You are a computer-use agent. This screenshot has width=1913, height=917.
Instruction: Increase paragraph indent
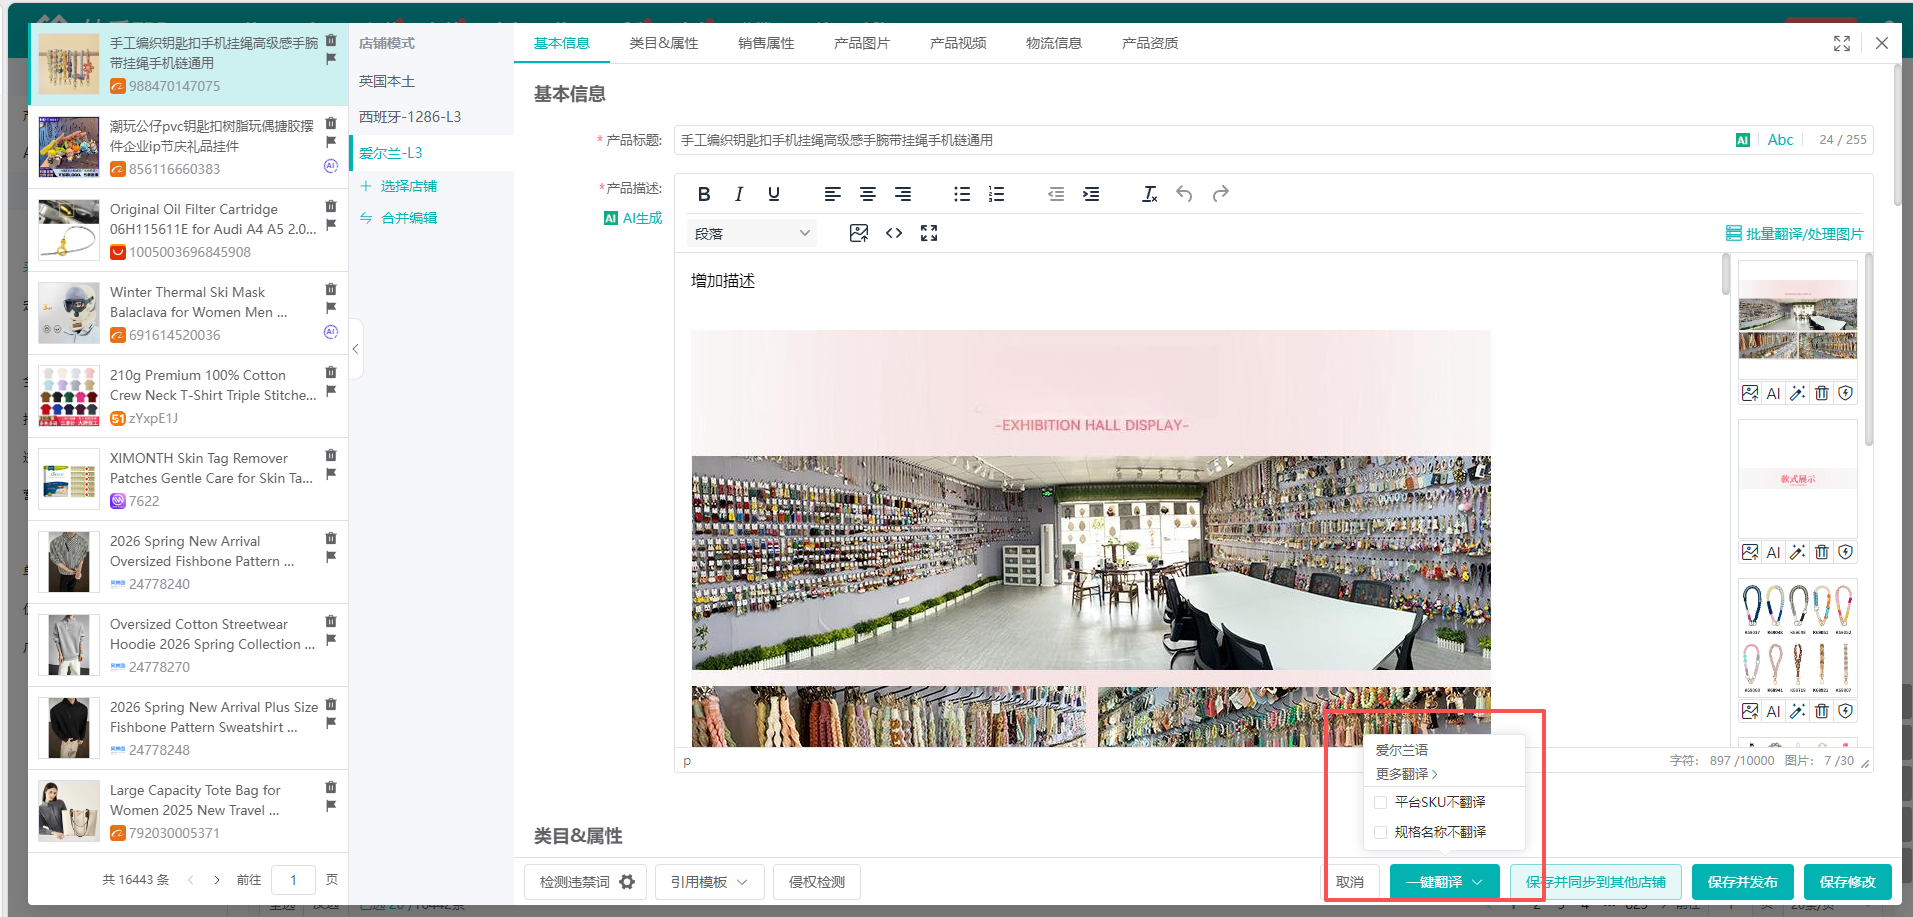(x=1091, y=194)
